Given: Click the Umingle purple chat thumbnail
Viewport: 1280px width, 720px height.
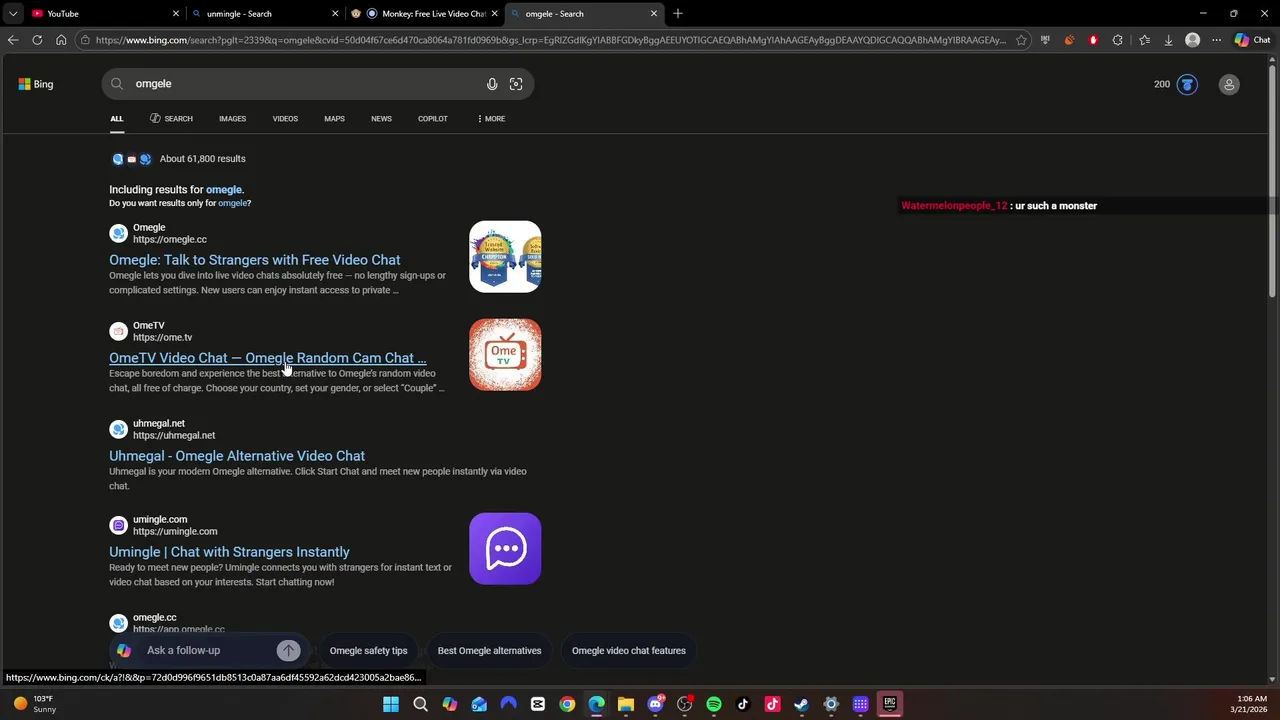Looking at the screenshot, I should (505, 549).
